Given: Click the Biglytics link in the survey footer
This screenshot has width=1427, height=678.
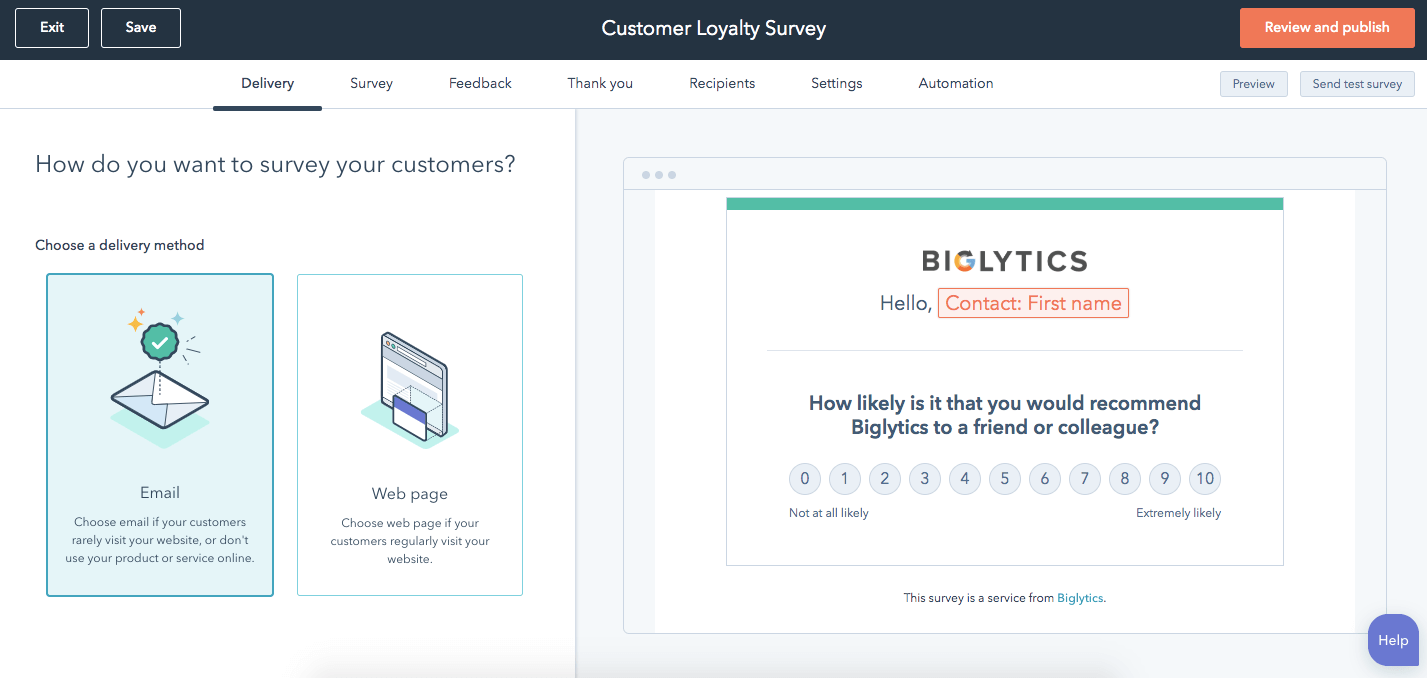Looking at the screenshot, I should coord(1080,597).
